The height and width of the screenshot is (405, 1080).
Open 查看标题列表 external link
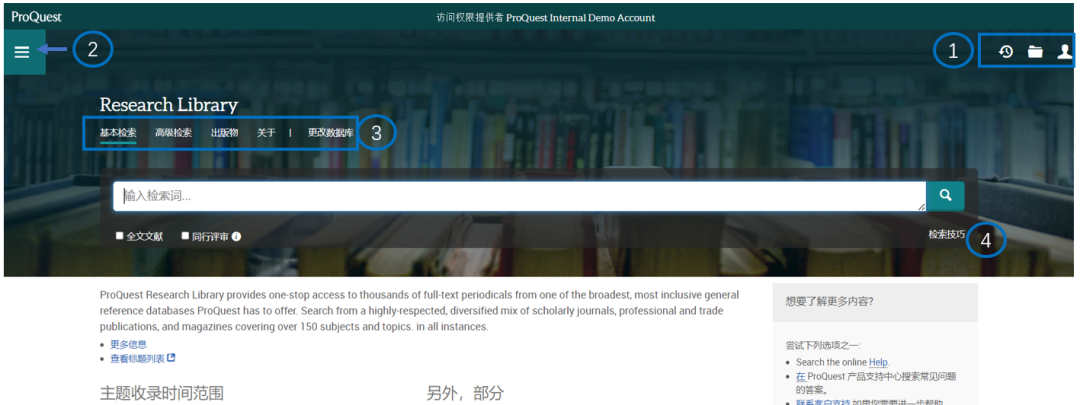point(143,358)
